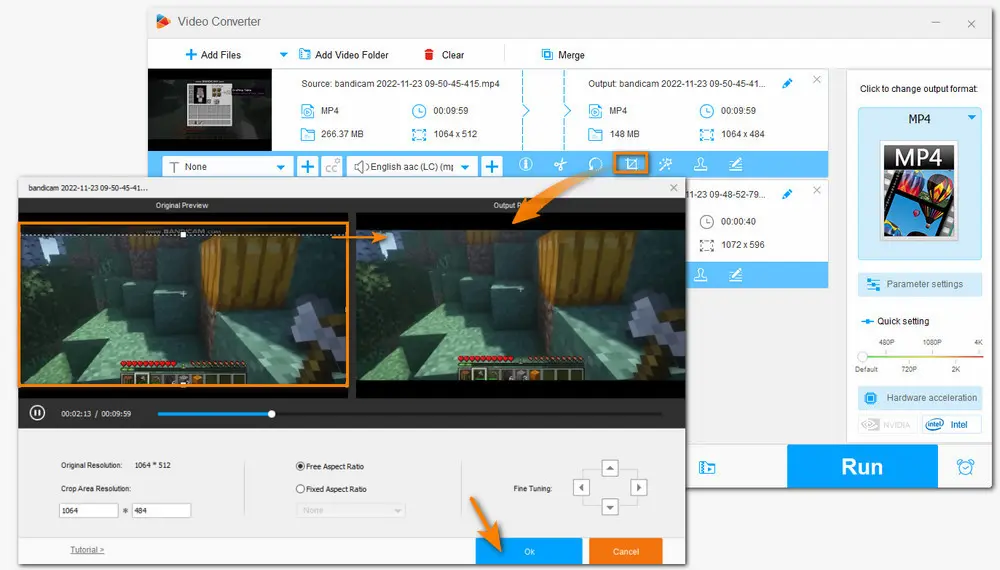This screenshot has height=570, width=1000.
Task: Edit output name pencil for first file
Action: [787, 84]
